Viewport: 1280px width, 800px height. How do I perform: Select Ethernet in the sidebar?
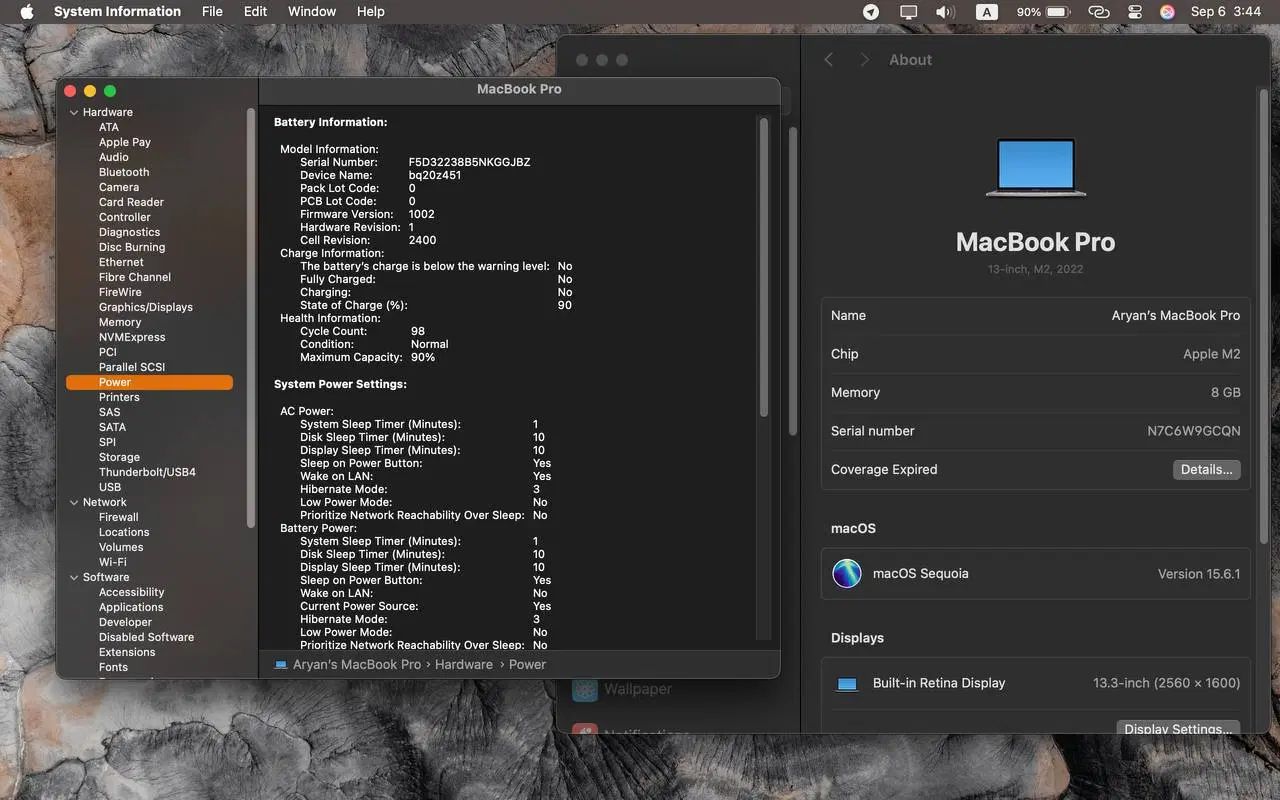(121, 262)
